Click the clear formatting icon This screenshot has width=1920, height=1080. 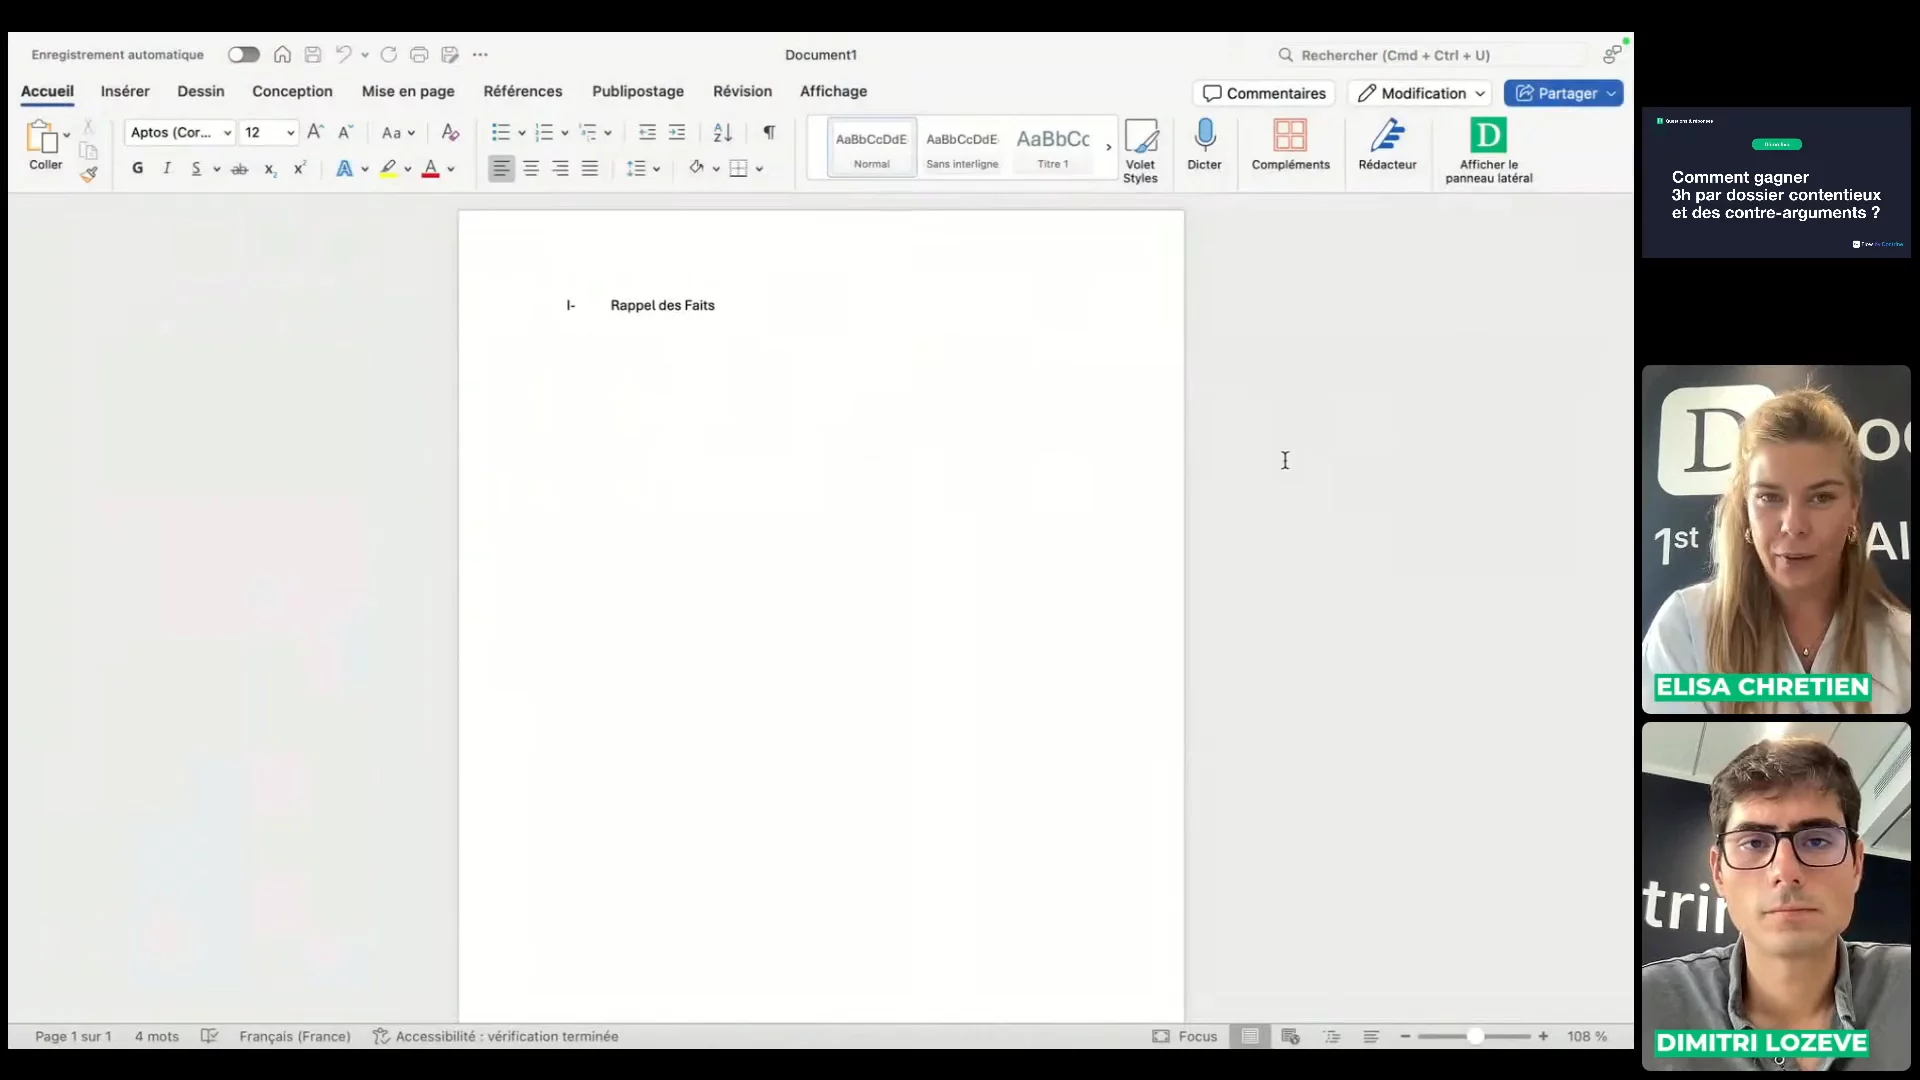[x=450, y=132]
